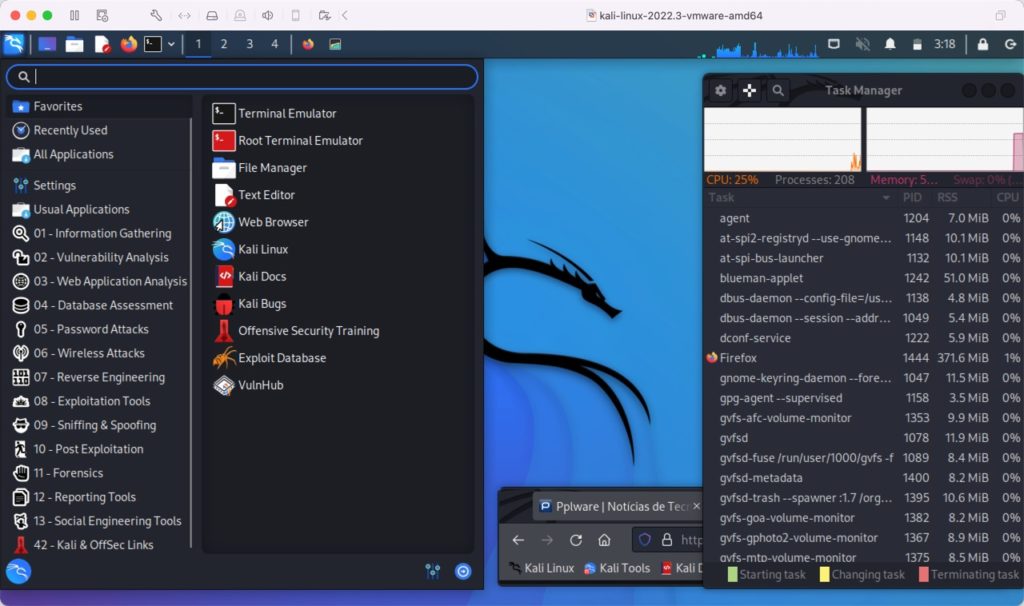Open Task Manager settings gear
The height and width of the screenshot is (606, 1024).
pyautogui.click(x=720, y=90)
